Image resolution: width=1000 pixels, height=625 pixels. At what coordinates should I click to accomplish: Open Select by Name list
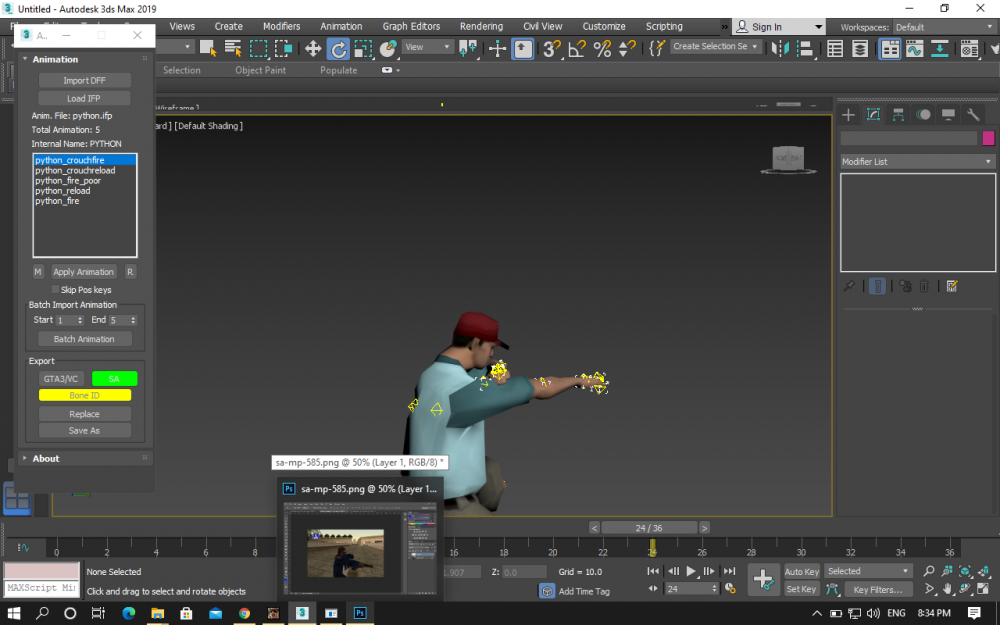(x=233, y=48)
